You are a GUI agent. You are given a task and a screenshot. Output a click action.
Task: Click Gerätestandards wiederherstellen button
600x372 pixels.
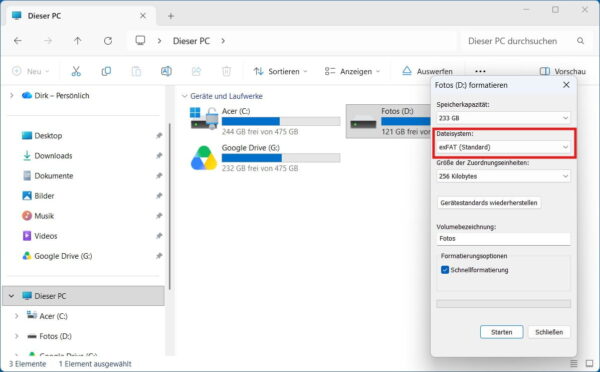[x=489, y=202]
